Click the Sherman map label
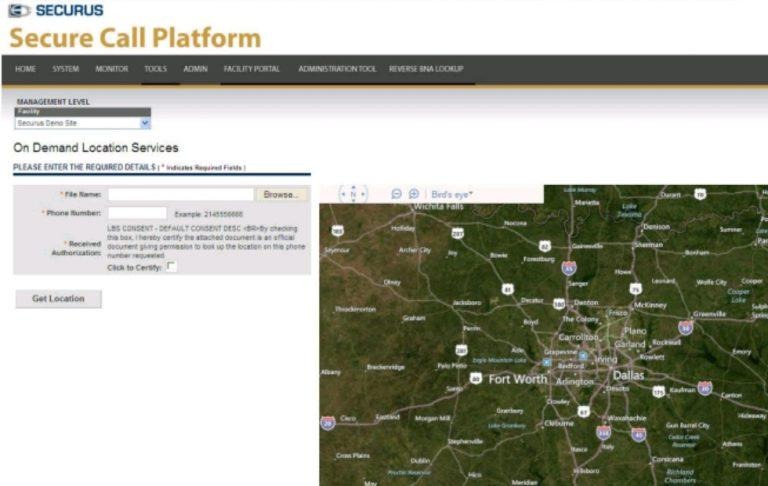The image size is (768, 486). (x=648, y=244)
